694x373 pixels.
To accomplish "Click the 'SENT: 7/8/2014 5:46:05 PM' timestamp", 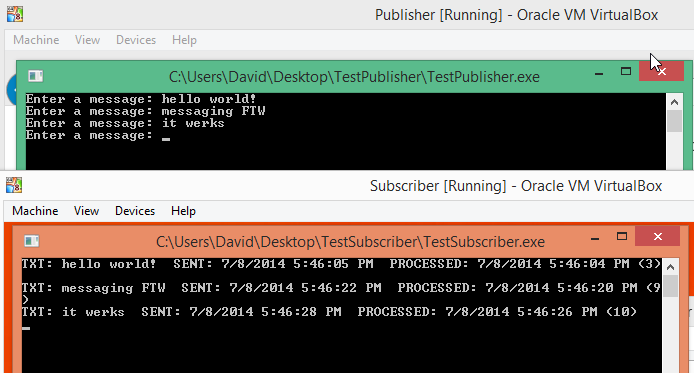I will (x=273, y=264).
